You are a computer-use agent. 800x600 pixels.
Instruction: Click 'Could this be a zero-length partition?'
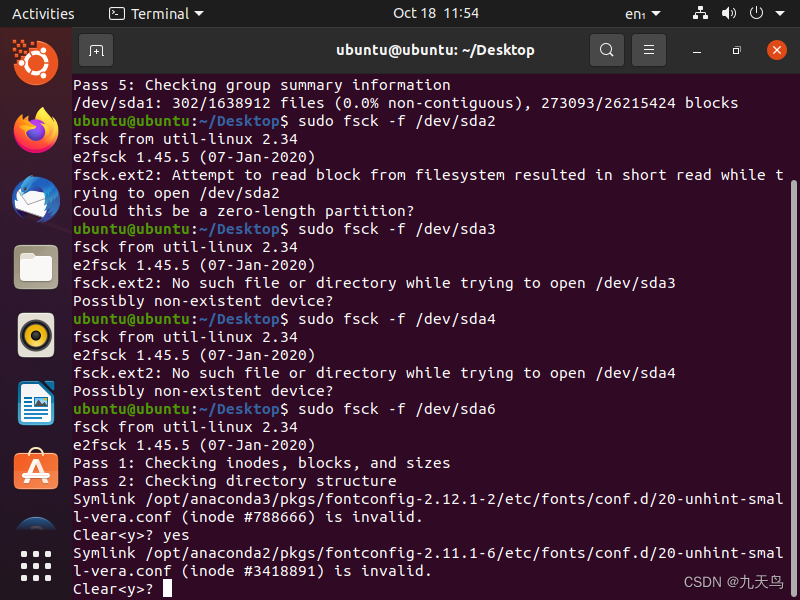(x=243, y=211)
